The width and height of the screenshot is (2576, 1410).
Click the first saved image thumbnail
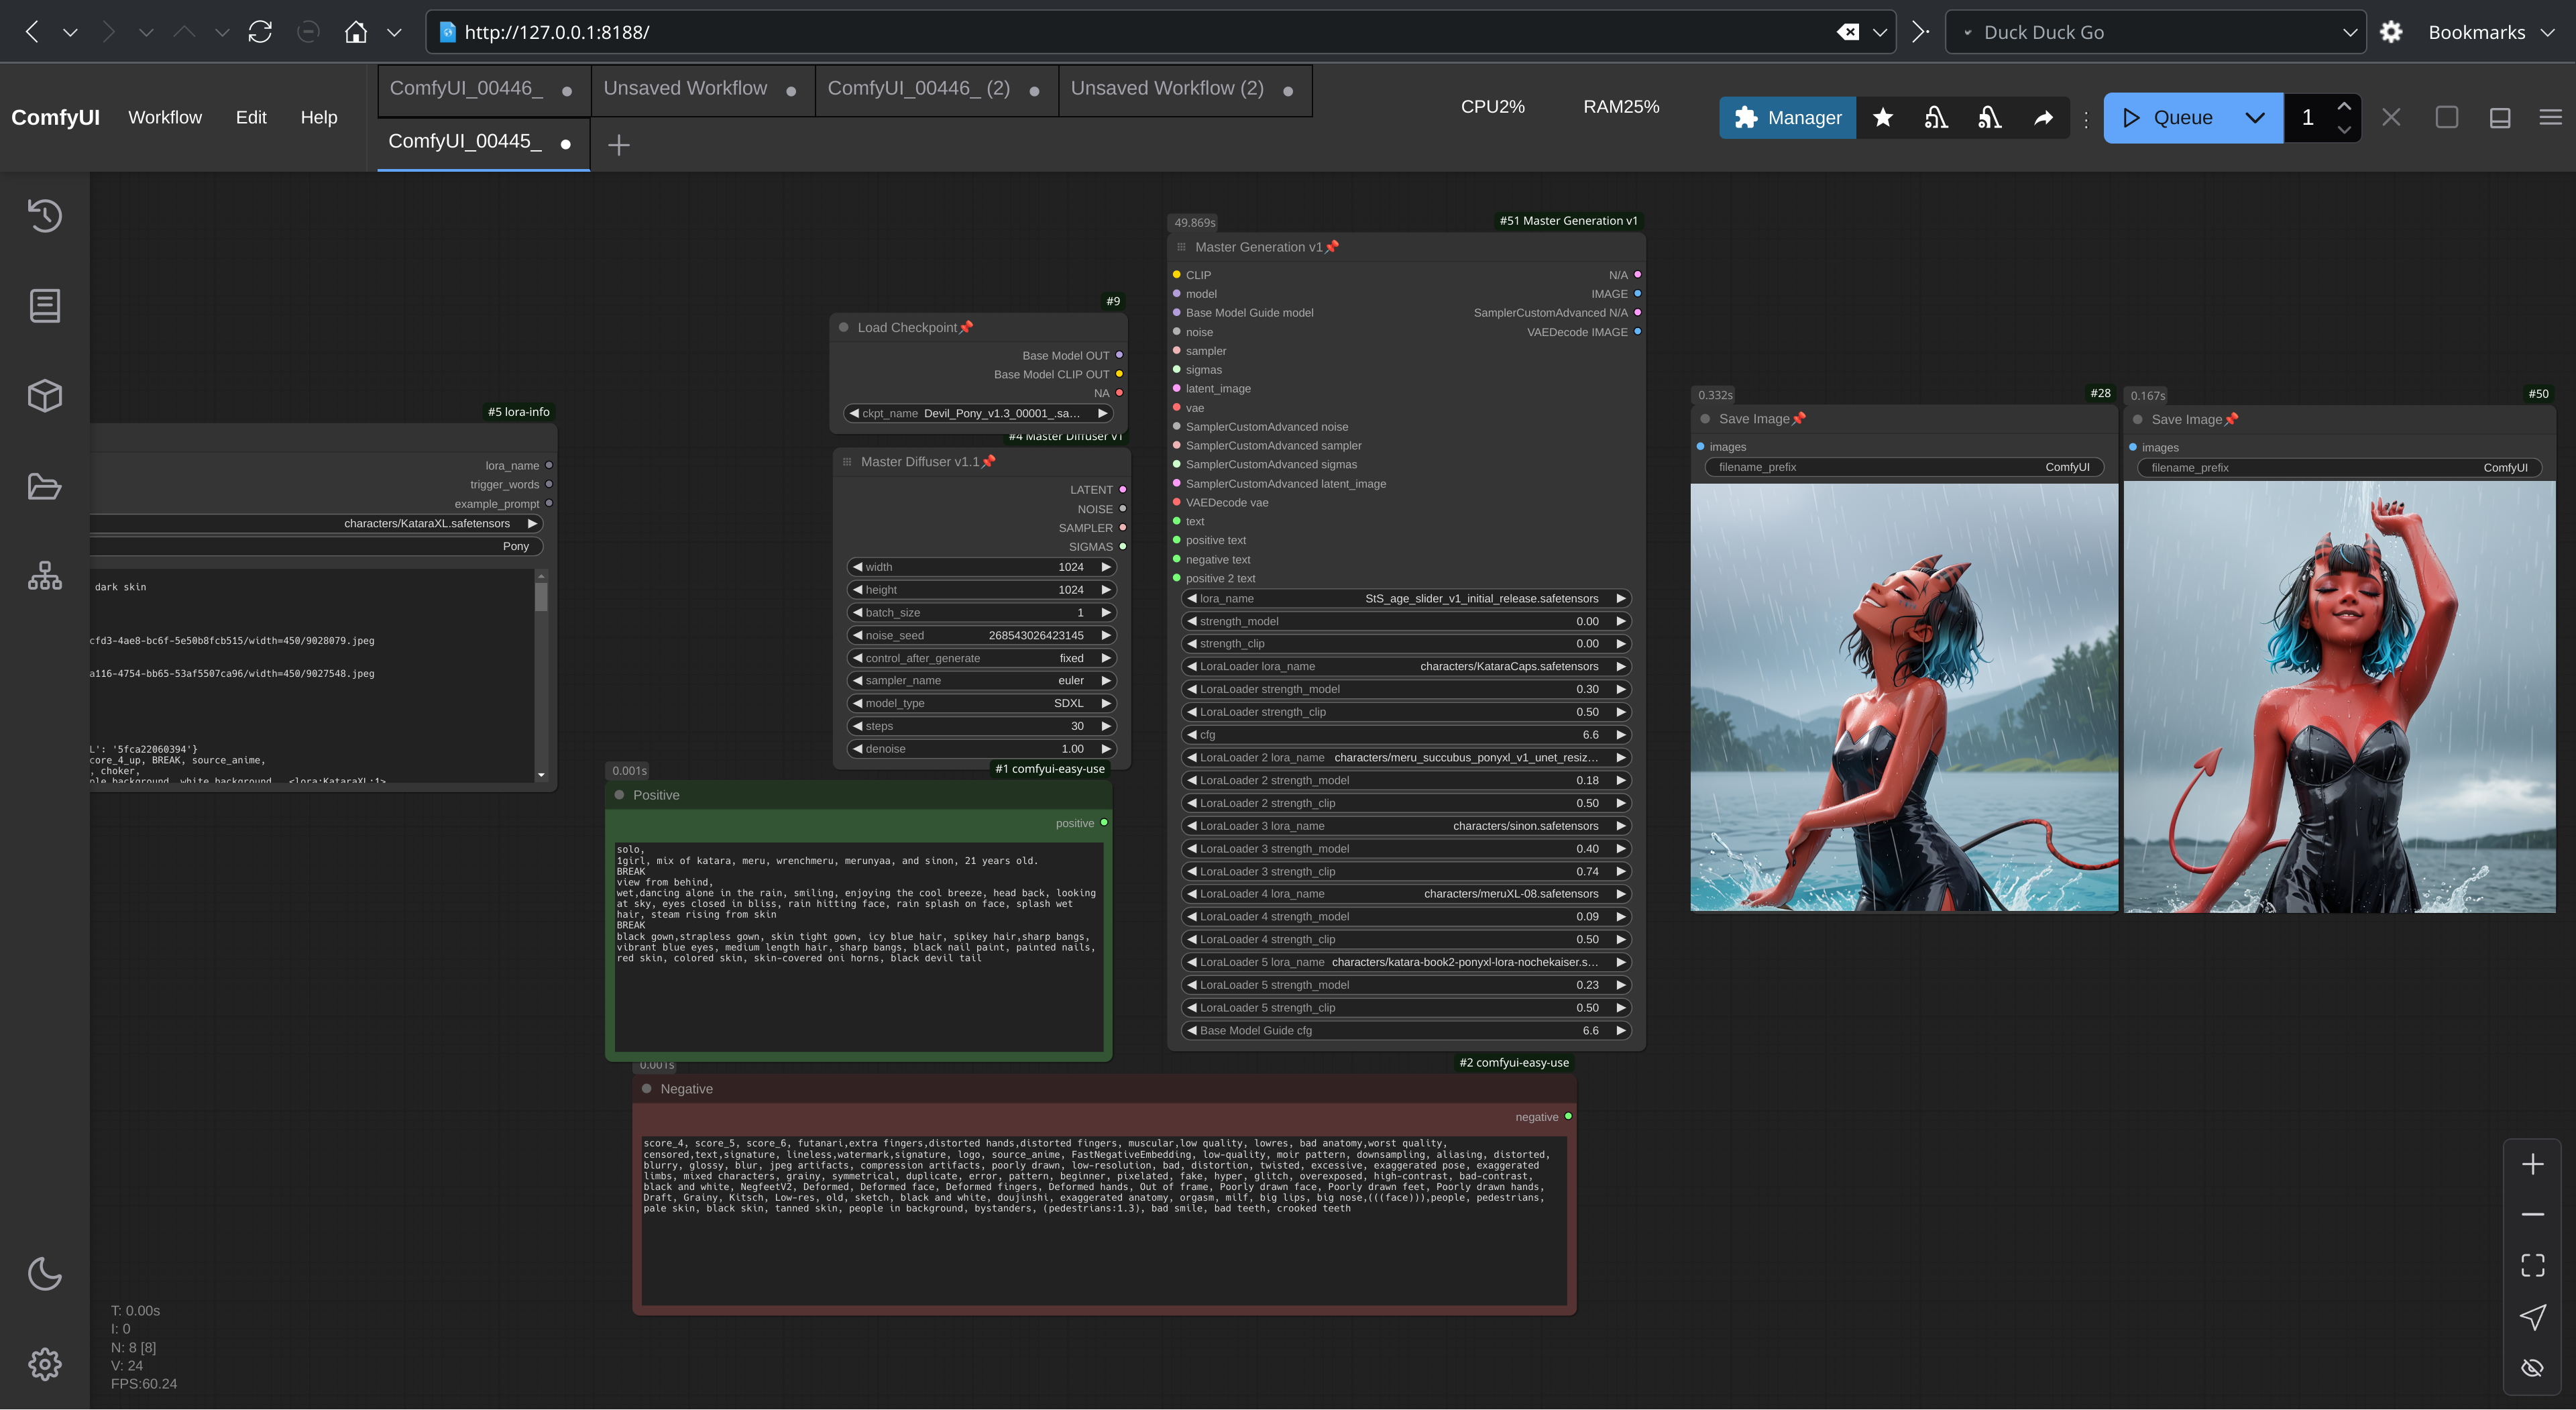[x=1904, y=697]
